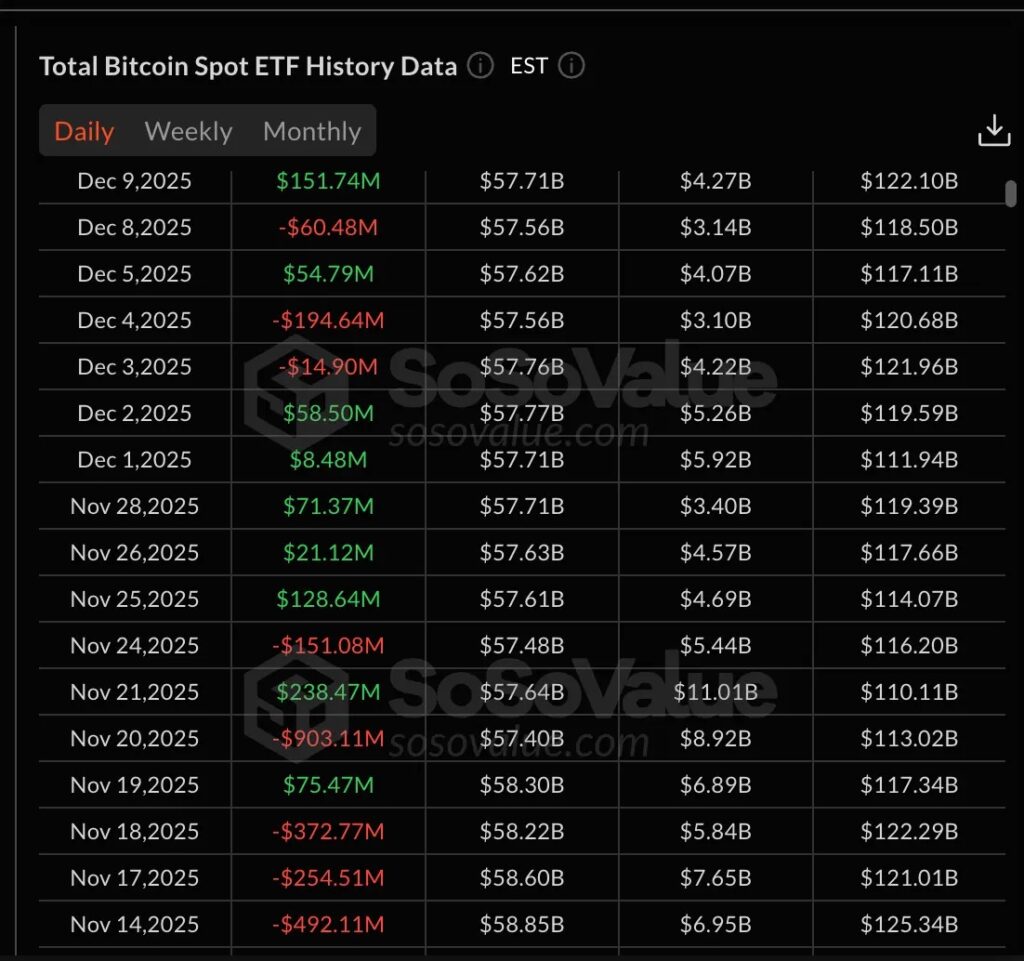Select the Dec 1,2025 date cell
1024x961 pixels.
point(135,459)
